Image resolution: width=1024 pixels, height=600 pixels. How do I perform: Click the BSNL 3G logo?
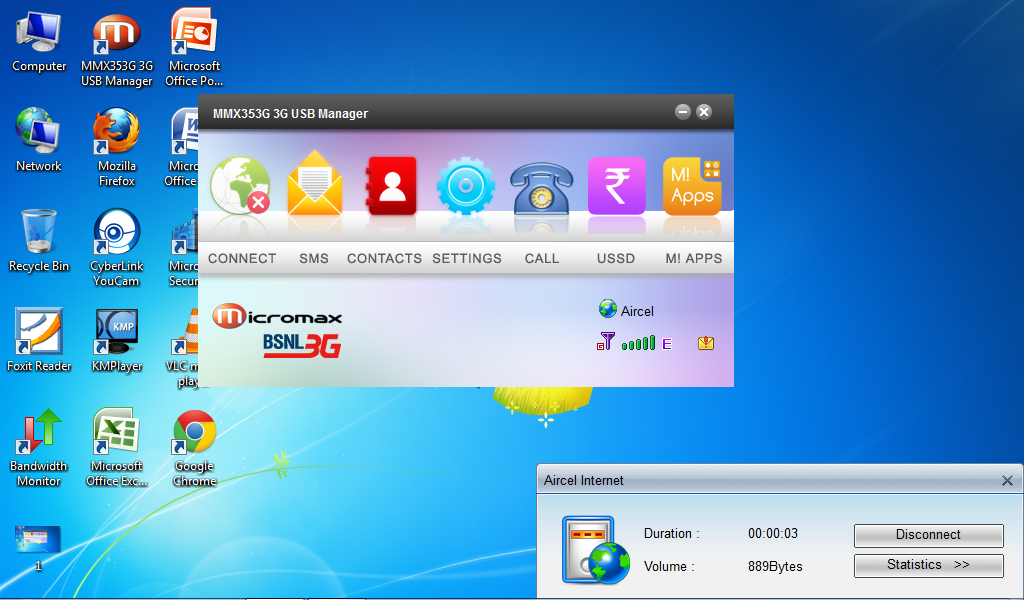(x=302, y=345)
